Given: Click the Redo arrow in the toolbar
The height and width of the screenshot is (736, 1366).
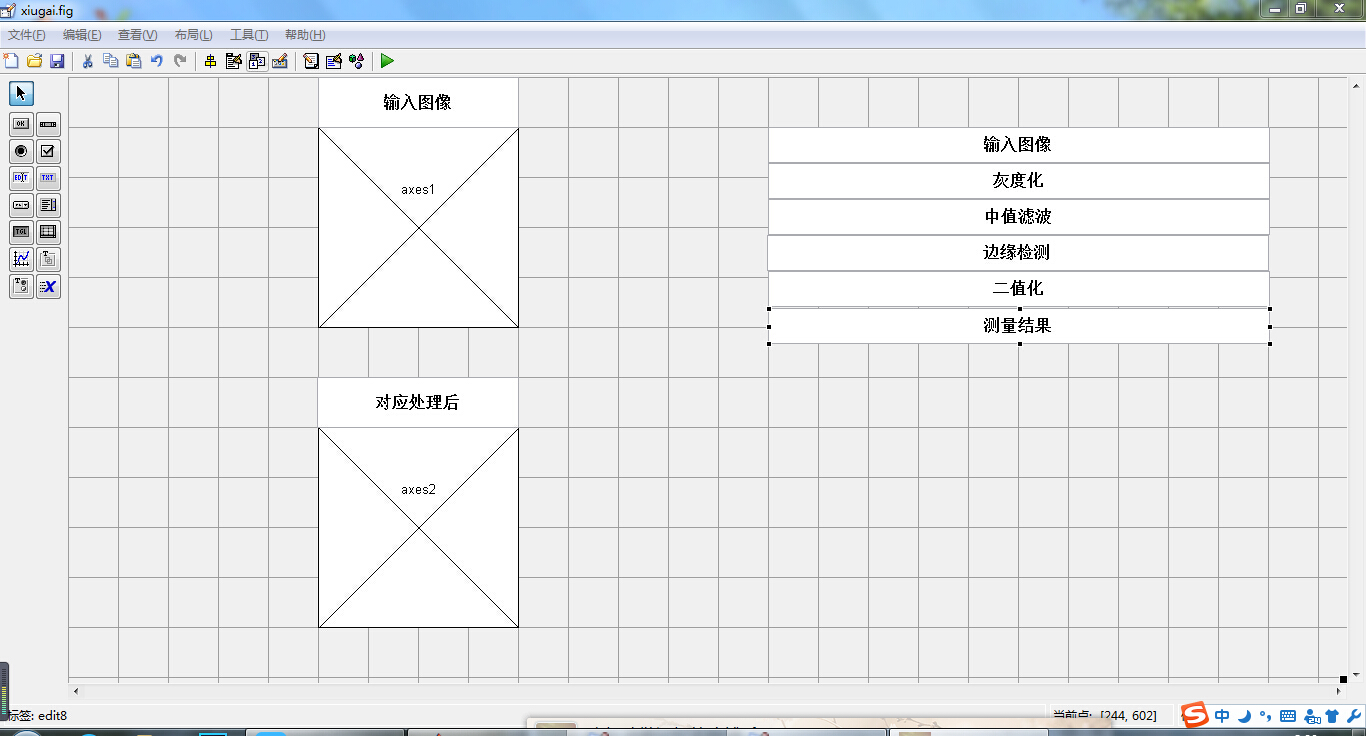Looking at the screenshot, I should (x=180, y=61).
